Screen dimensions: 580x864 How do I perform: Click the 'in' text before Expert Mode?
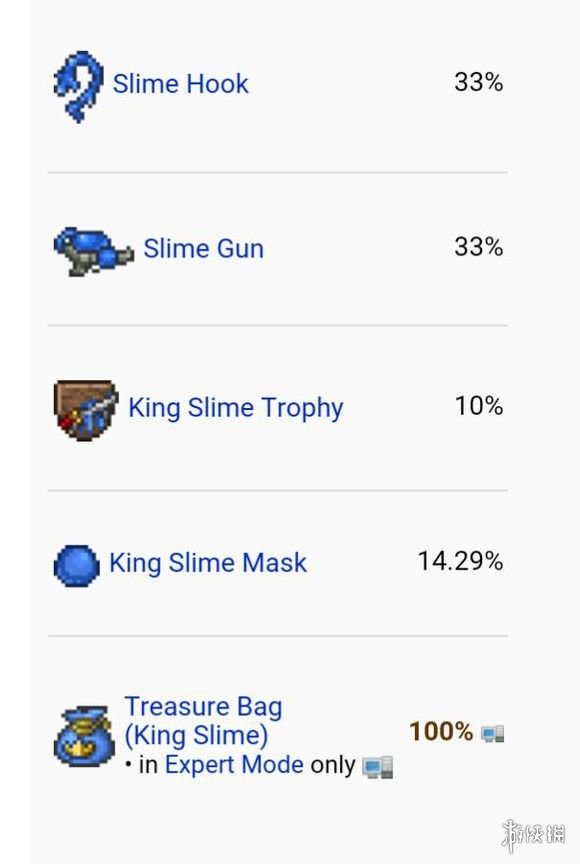pos(148,765)
